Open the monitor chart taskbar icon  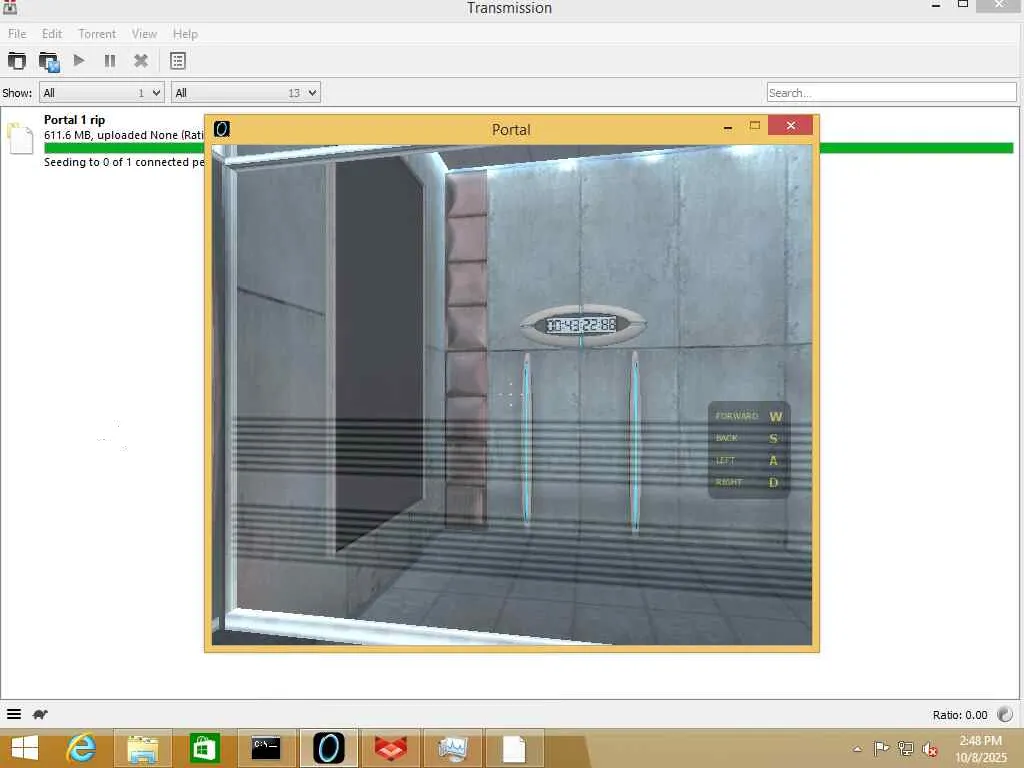coord(453,748)
